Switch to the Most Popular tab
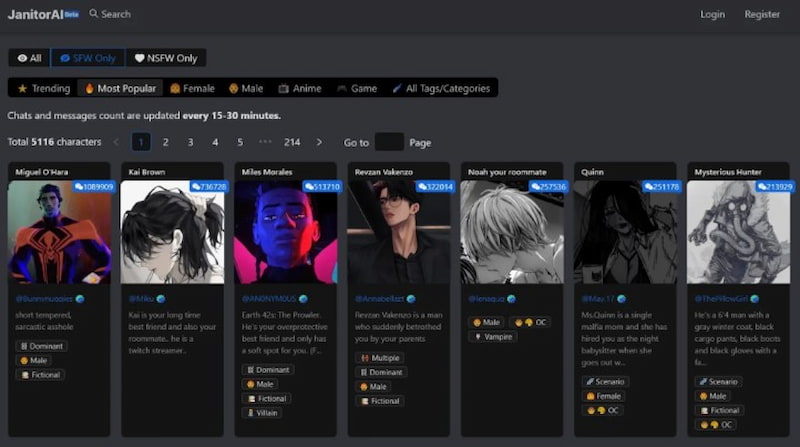The width and height of the screenshot is (800, 447). (120, 88)
